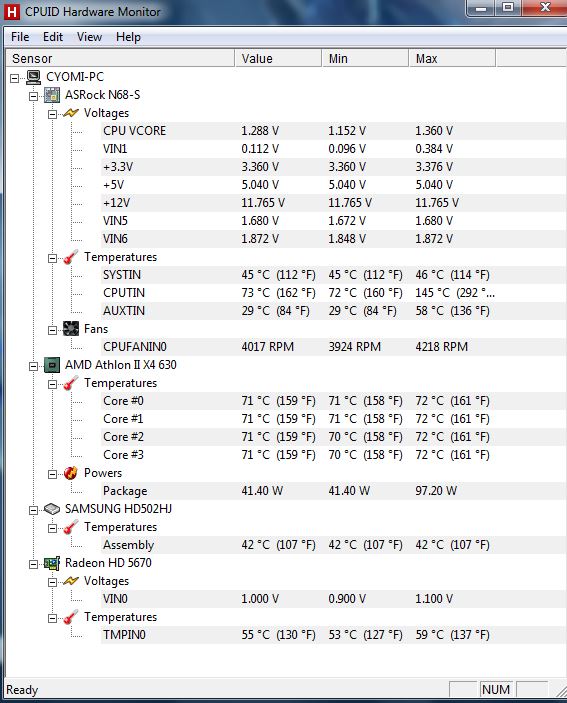Open the View menu

(x=89, y=37)
